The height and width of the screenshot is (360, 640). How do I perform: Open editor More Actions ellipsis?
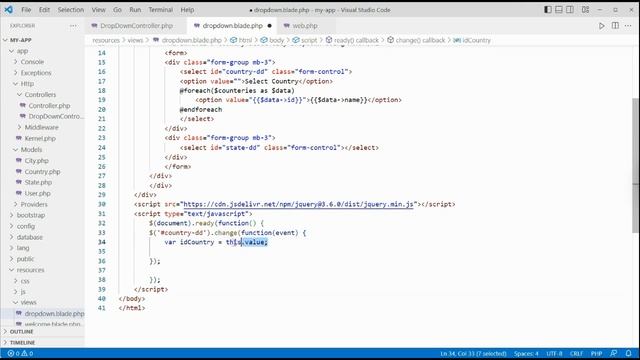pos(628,26)
